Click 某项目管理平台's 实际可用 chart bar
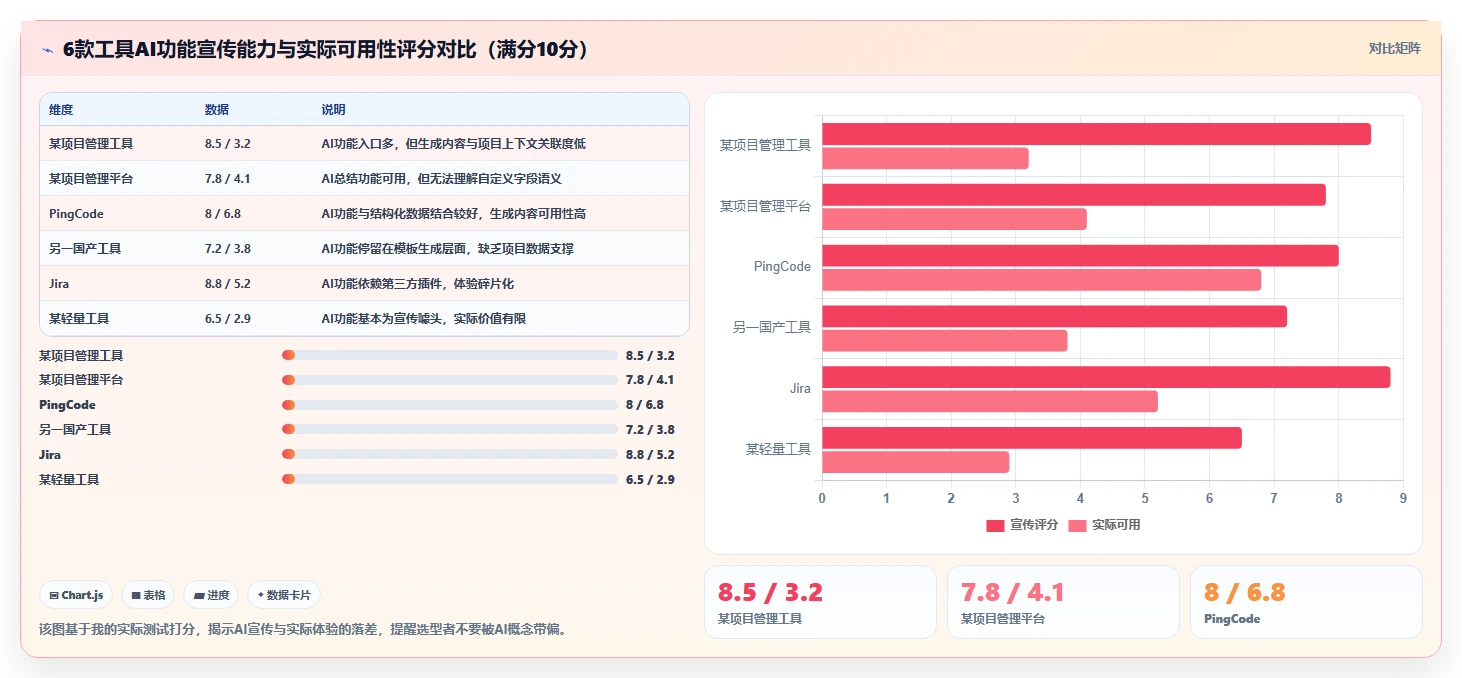1462x678 pixels. point(954,219)
